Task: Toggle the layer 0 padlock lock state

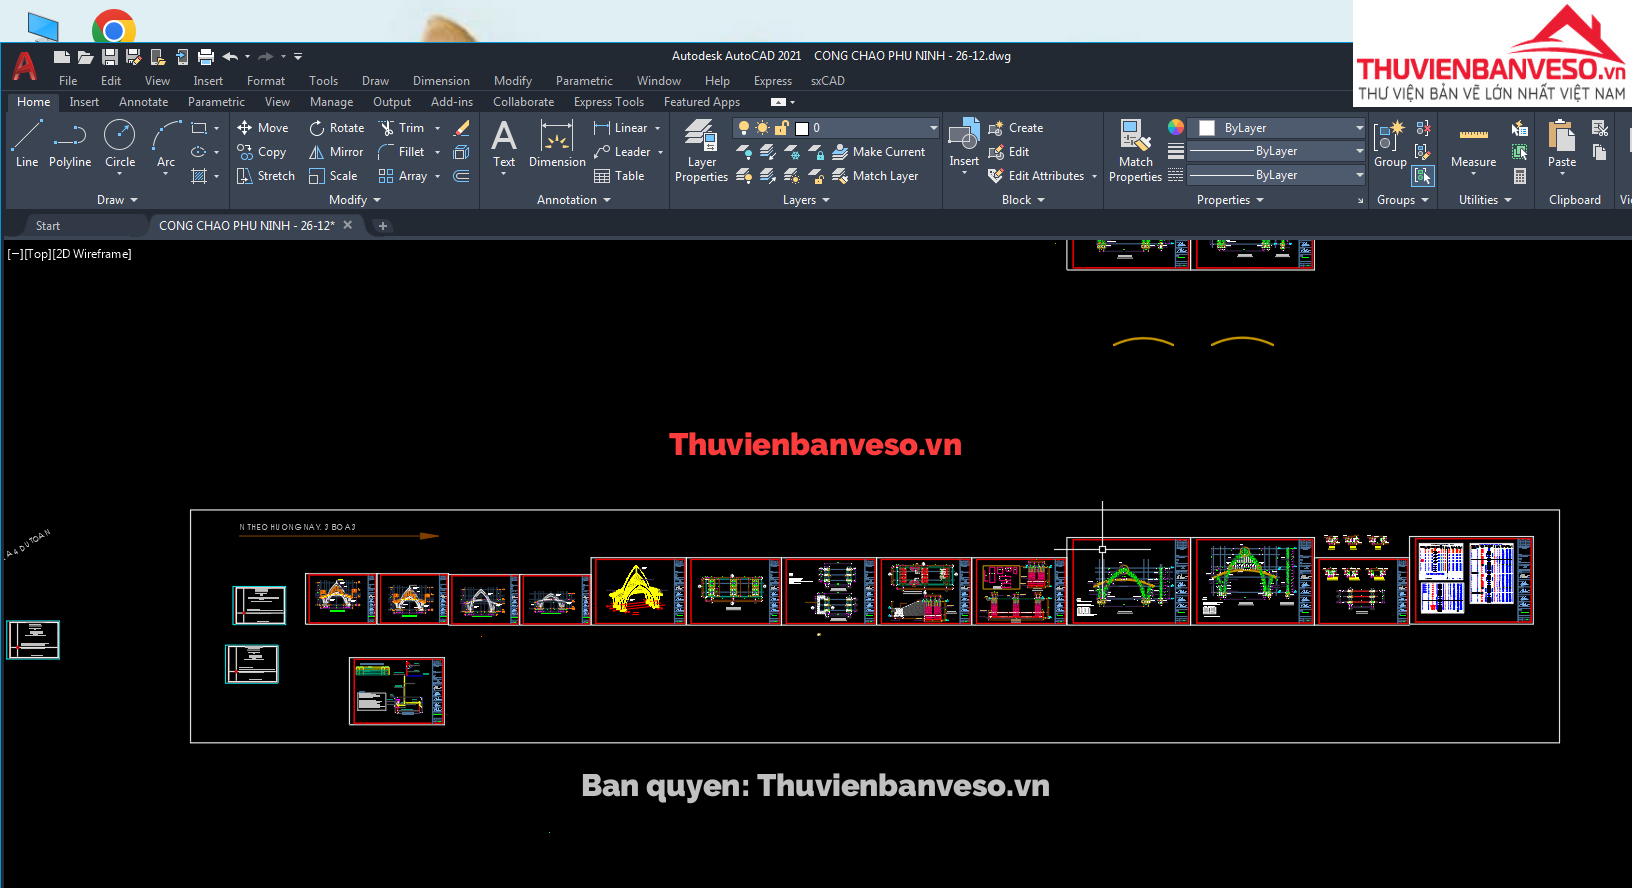Action: (782, 128)
